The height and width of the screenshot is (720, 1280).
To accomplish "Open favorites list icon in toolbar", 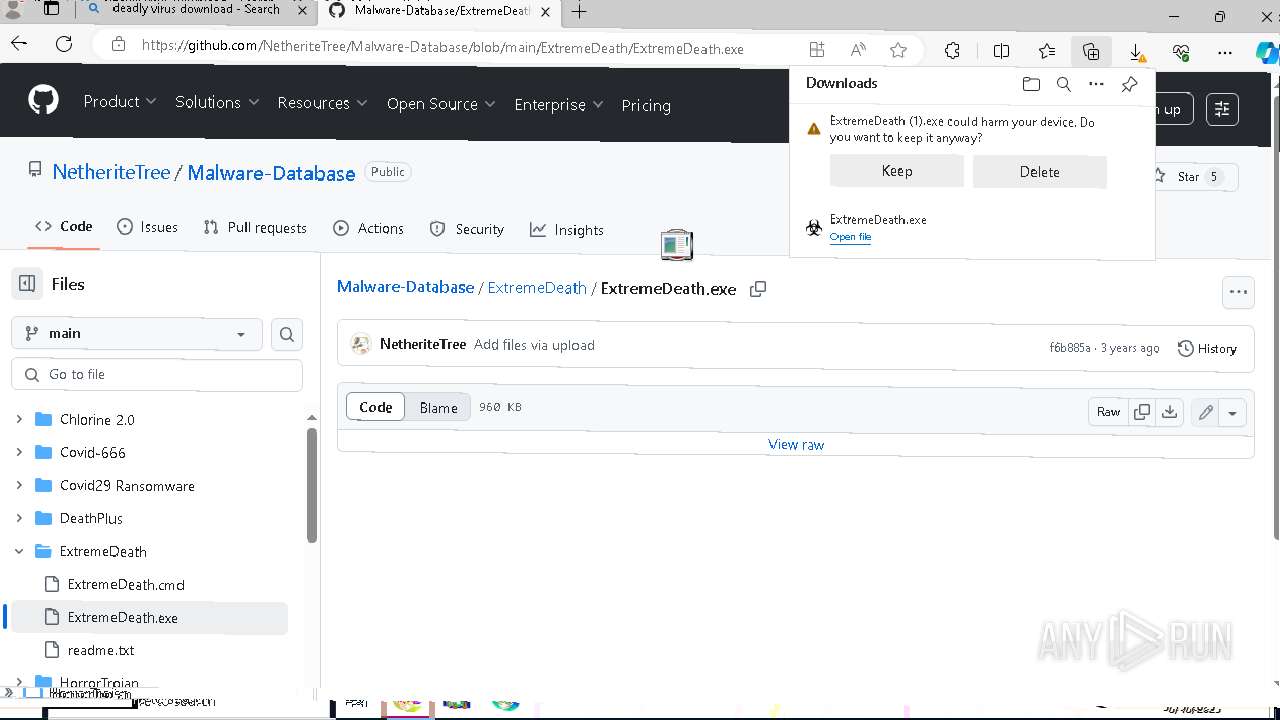I will 1046,51.
